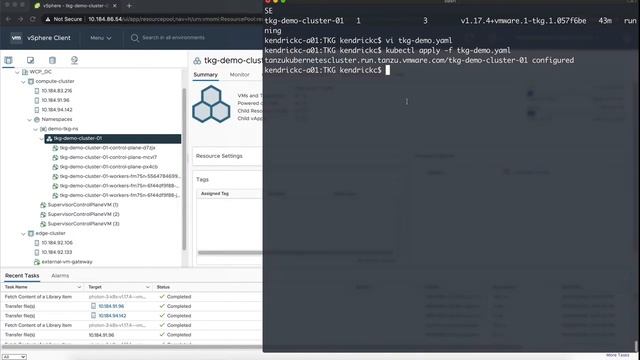This screenshot has height=360, width=640.
Task: Select host 10.184.92.106 under edge-cluster
Action: coord(57,242)
